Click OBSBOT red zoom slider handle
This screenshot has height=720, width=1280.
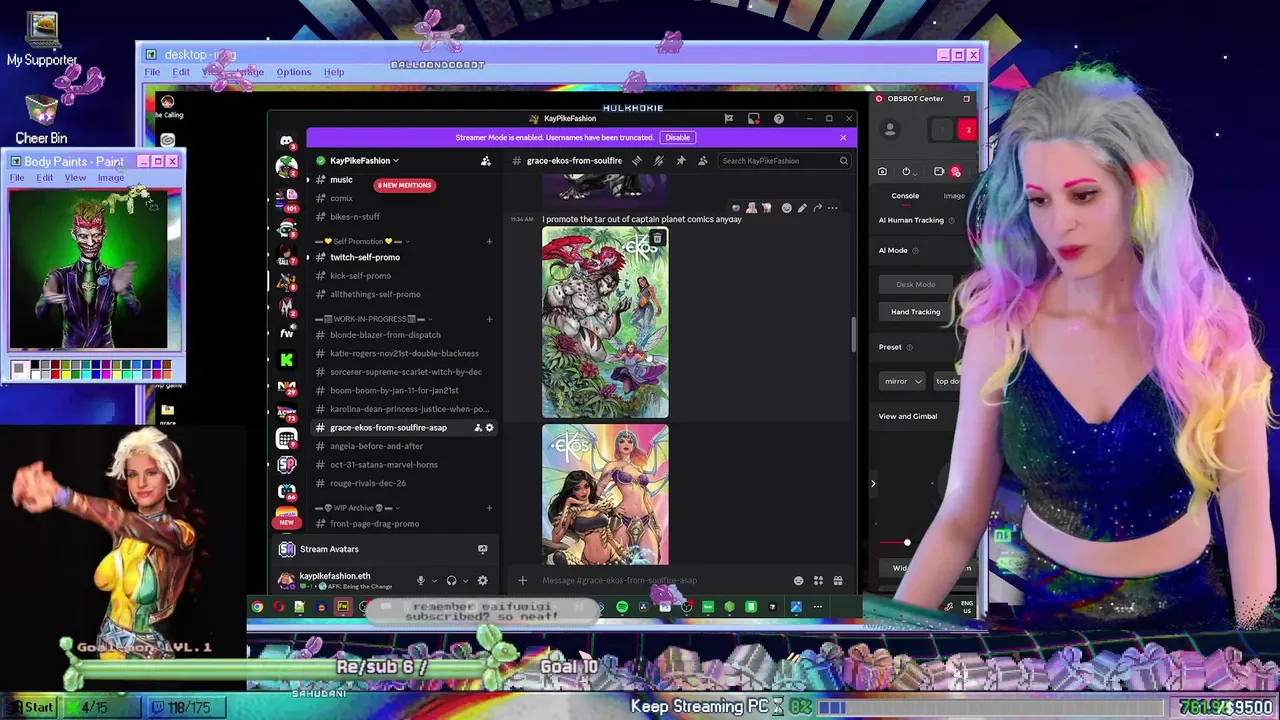907,543
